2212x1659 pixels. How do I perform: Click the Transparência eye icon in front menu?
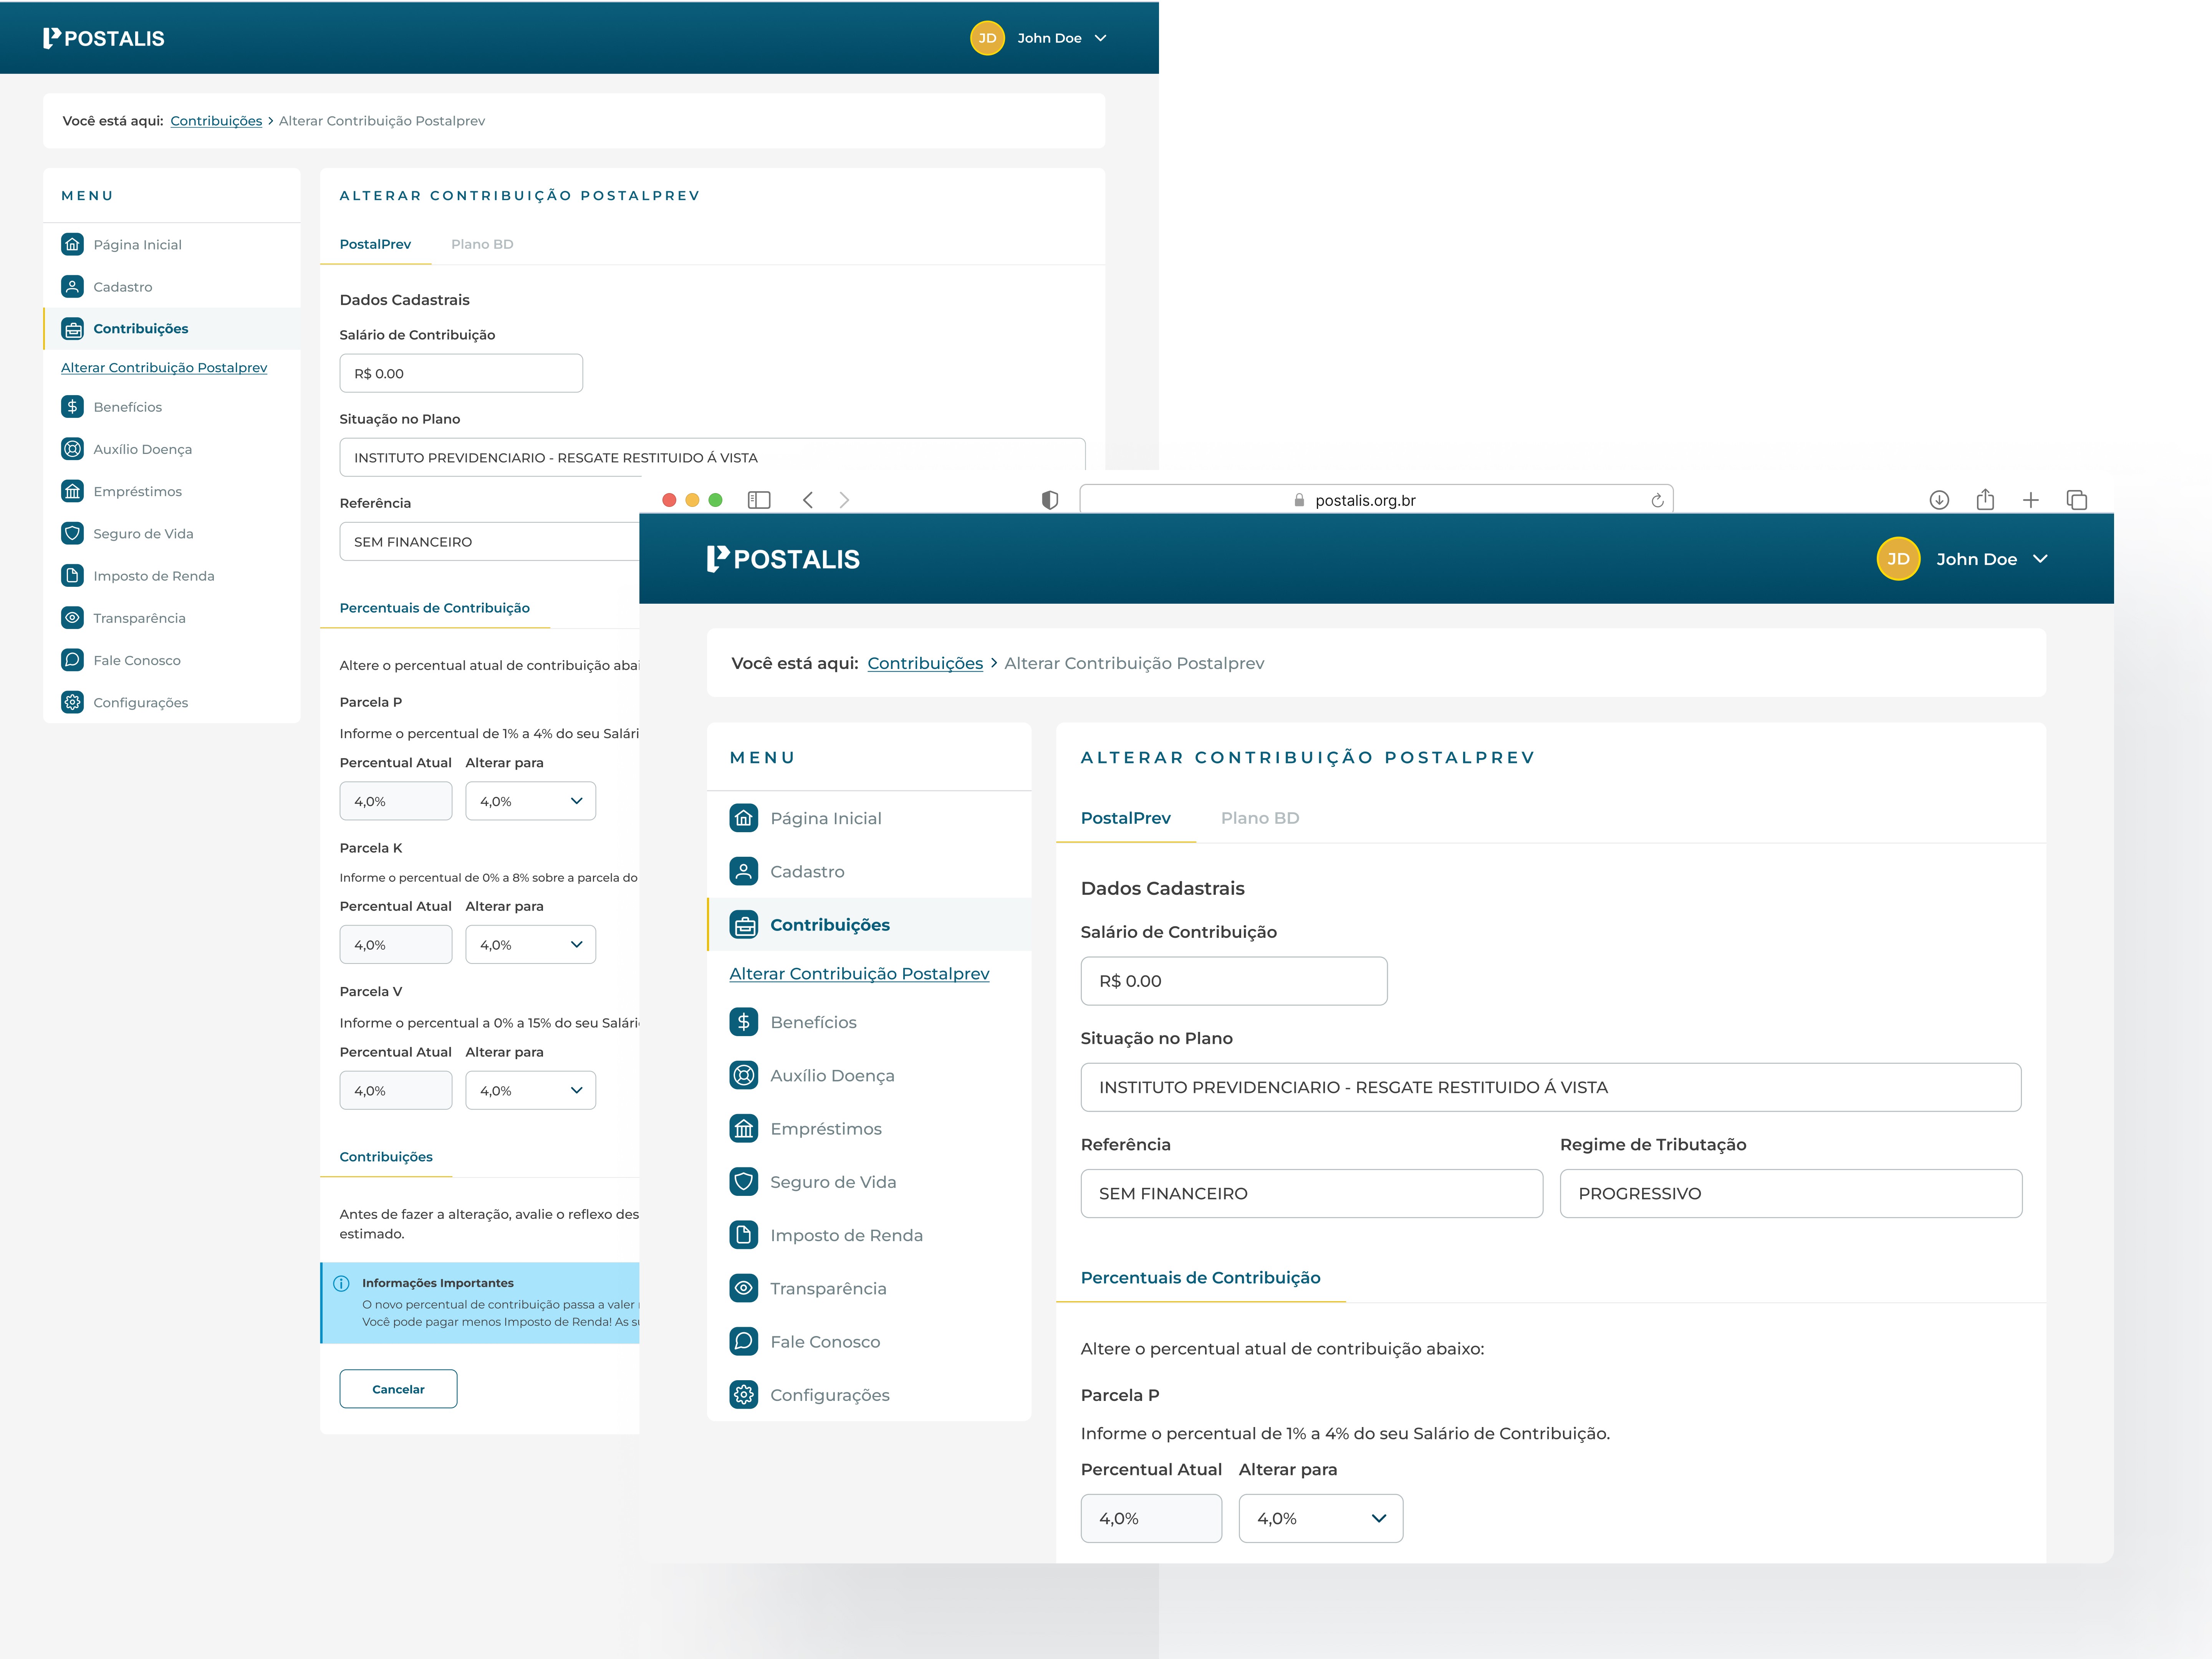tap(743, 1288)
